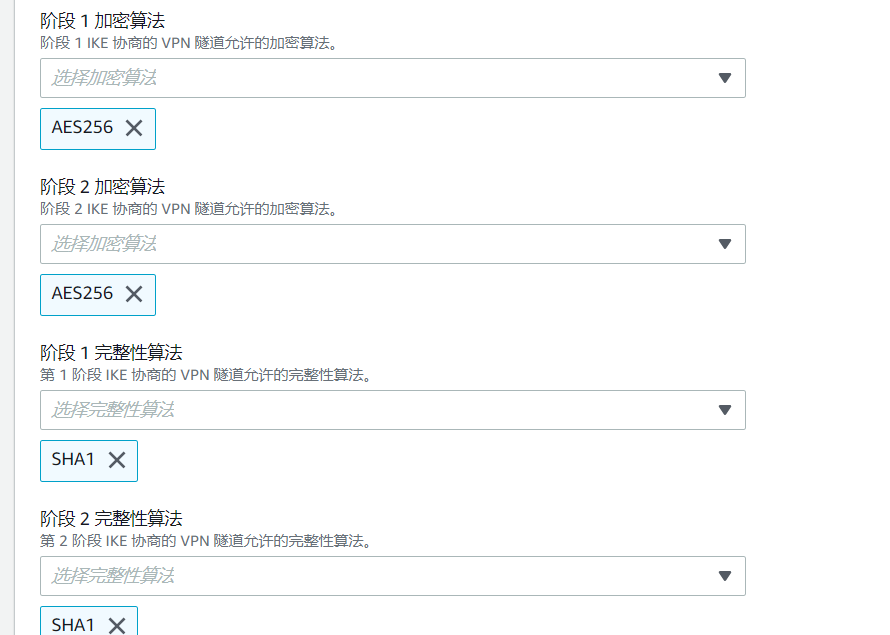Remove SHA1 tag under 阶段 1 完整性算法

point(117,460)
